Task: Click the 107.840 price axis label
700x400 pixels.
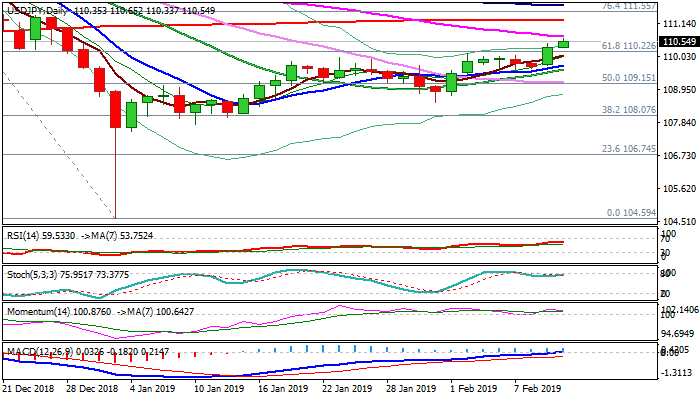Action: pyautogui.click(x=680, y=123)
